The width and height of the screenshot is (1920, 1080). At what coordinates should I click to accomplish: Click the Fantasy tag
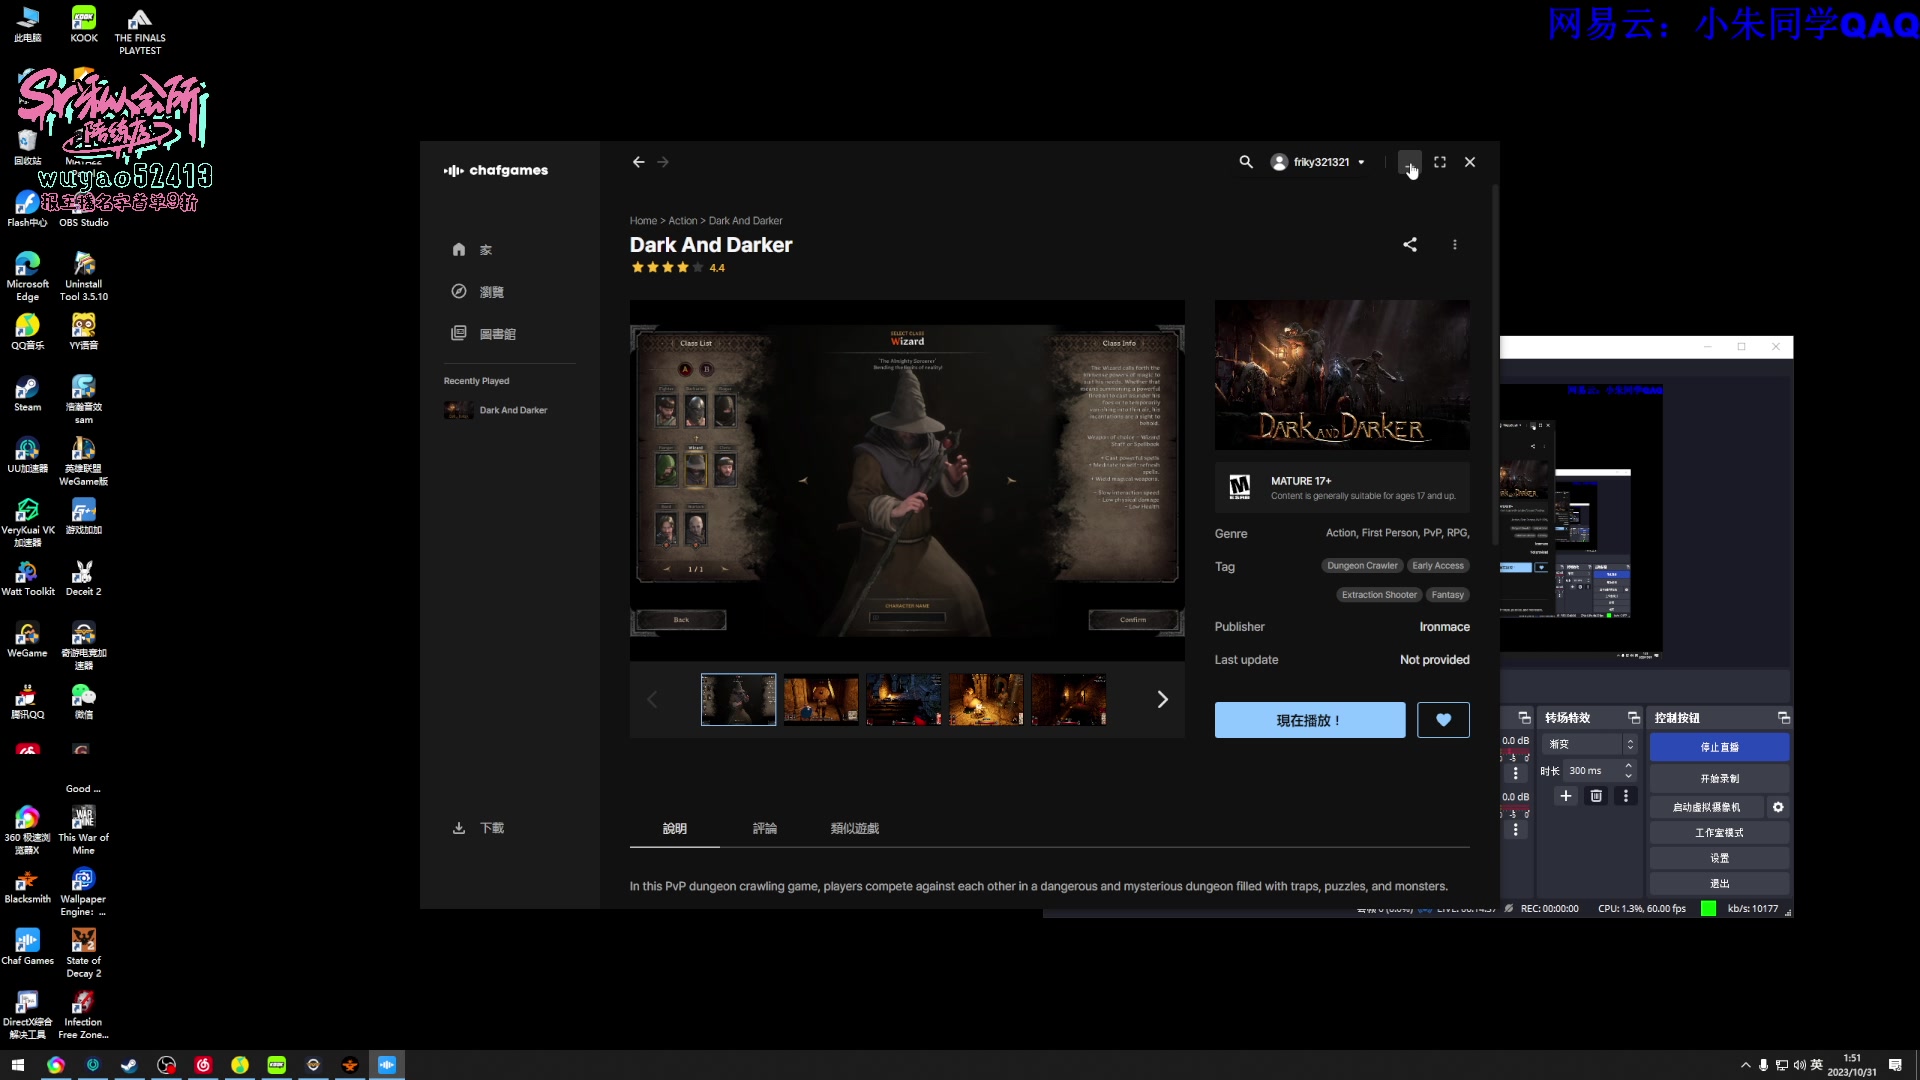pos(1447,595)
